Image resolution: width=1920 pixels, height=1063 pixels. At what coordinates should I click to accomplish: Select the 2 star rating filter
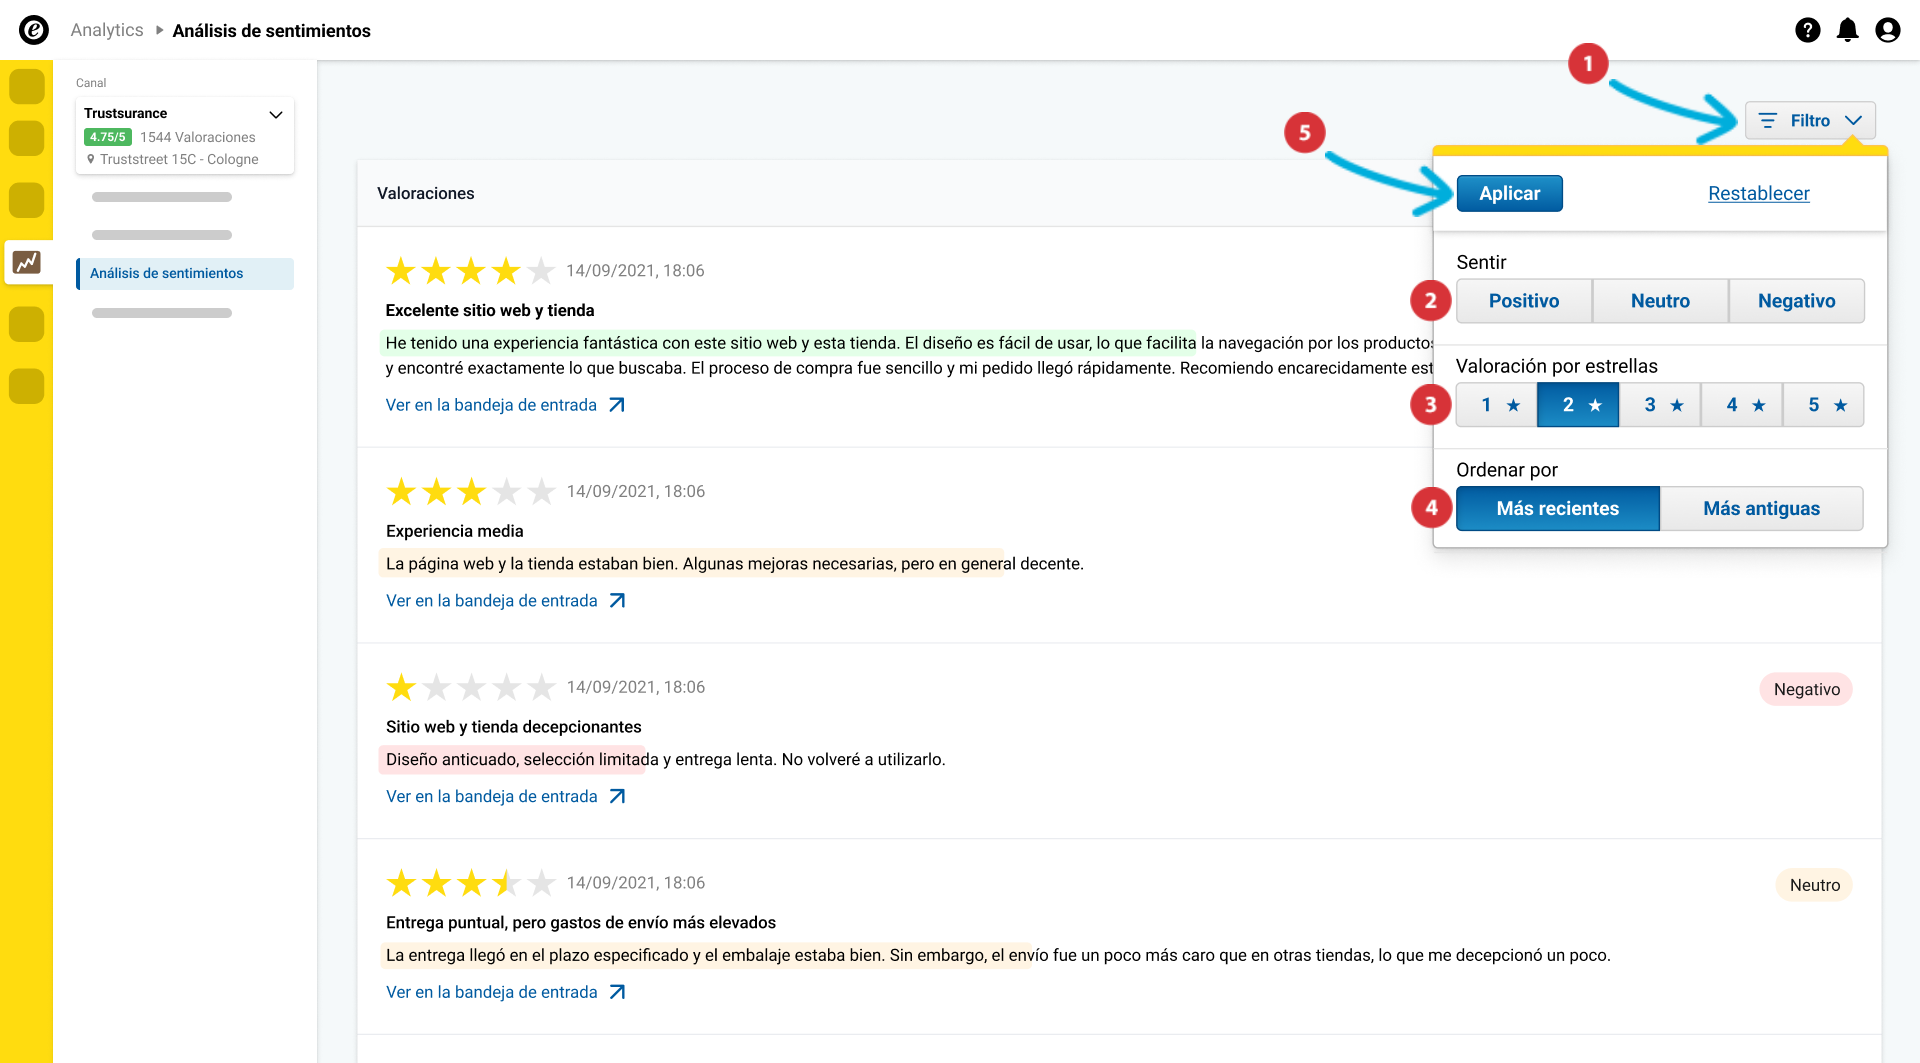pyautogui.click(x=1578, y=405)
